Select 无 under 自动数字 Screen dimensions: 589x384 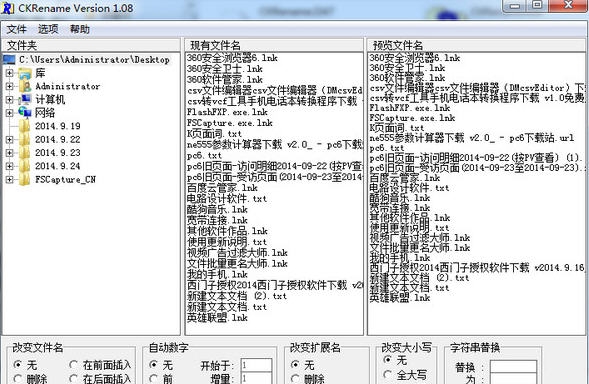coord(161,365)
